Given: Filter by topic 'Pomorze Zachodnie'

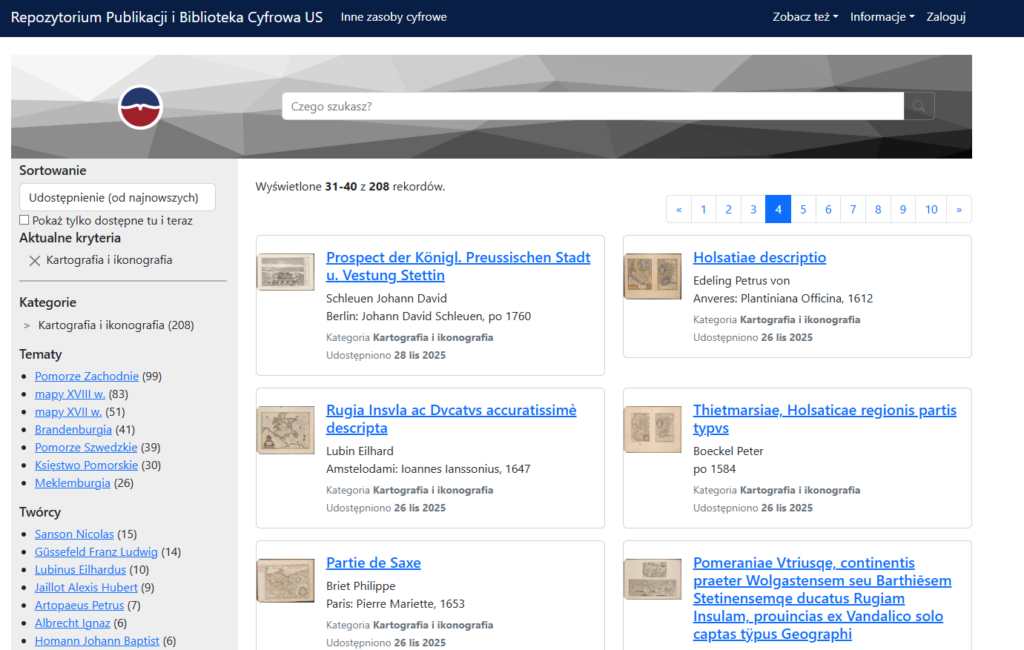Looking at the screenshot, I should tap(86, 376).
